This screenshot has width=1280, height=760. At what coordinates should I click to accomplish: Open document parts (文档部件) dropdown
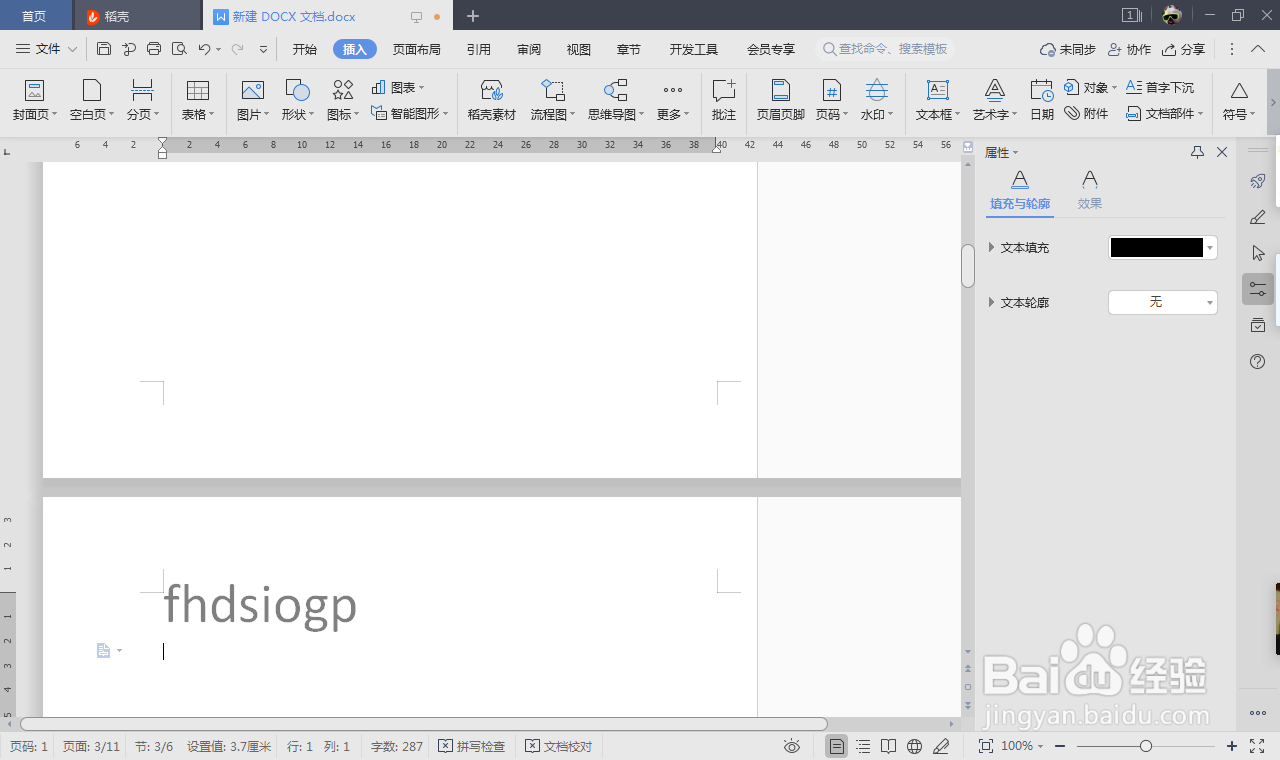coord(1165,114)
